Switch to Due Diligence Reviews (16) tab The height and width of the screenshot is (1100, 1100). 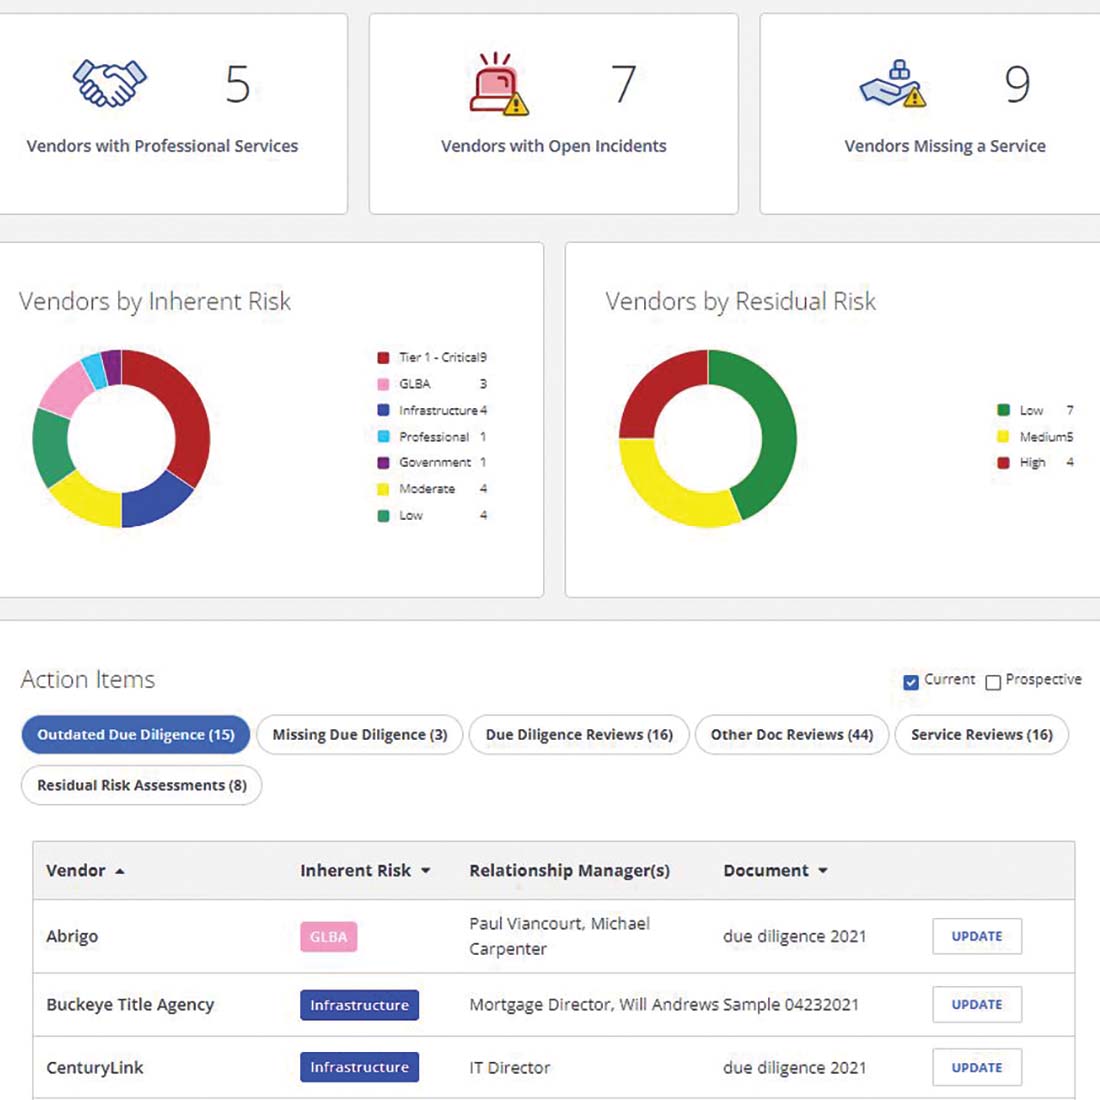pyautogui.click(x=578, y=735)
